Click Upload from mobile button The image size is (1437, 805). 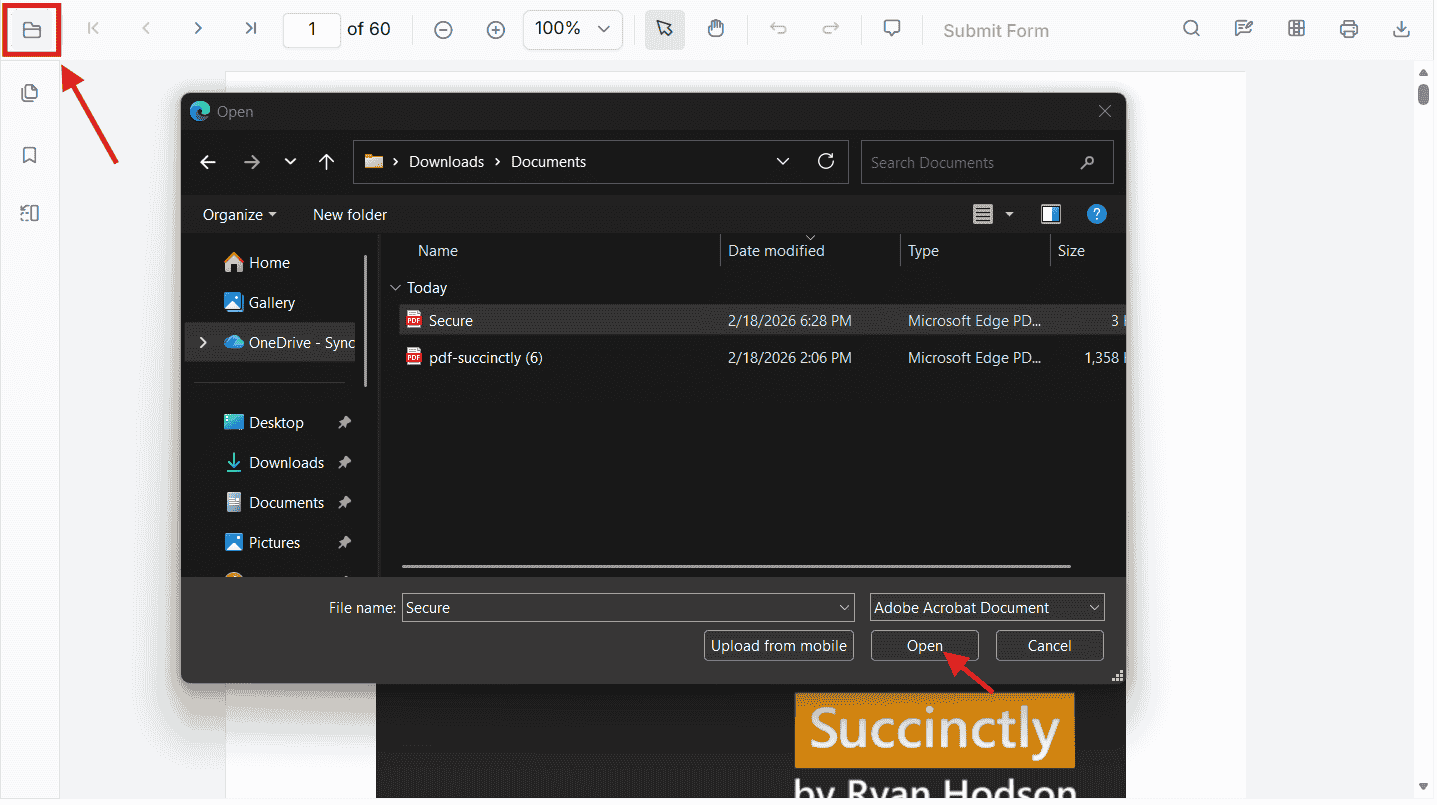coord(778,646)
